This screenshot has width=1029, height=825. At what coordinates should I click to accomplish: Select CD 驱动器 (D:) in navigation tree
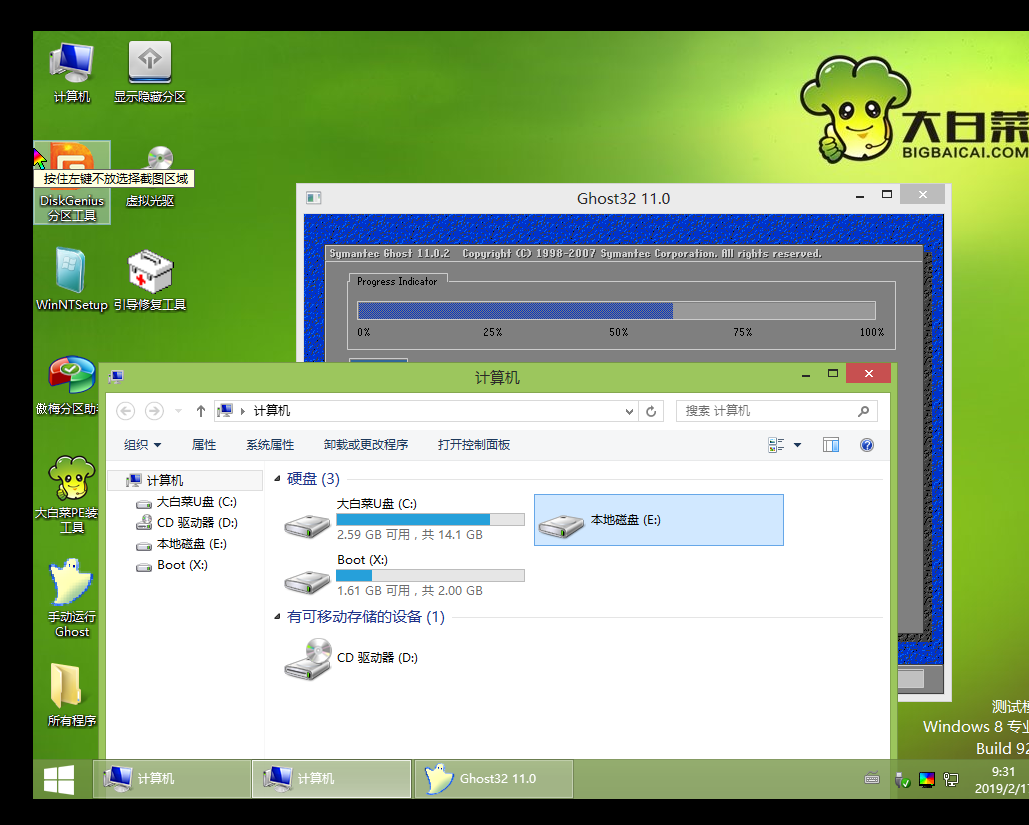pyautogui.click(x=186, y=523)
